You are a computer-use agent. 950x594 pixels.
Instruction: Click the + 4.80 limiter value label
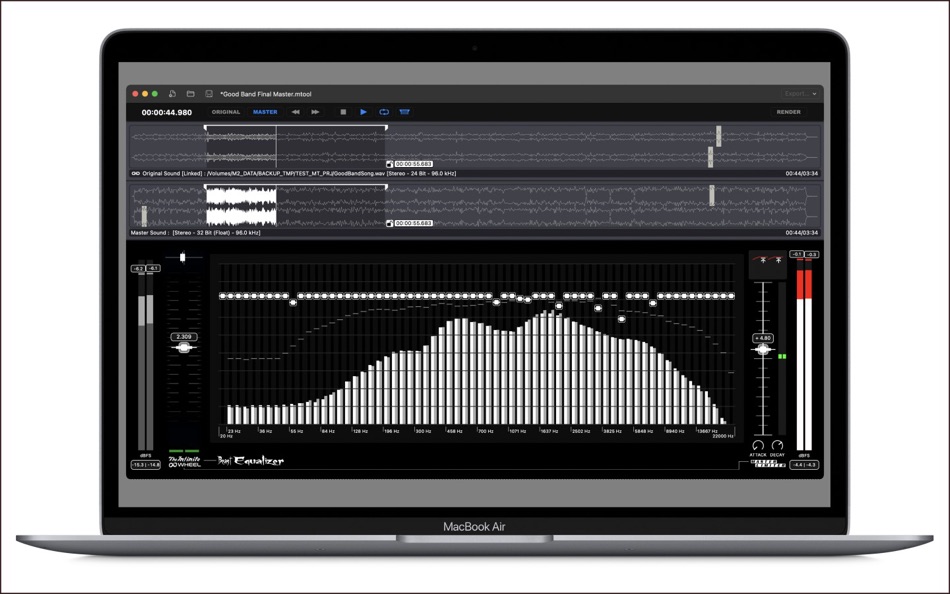[763, 338]
